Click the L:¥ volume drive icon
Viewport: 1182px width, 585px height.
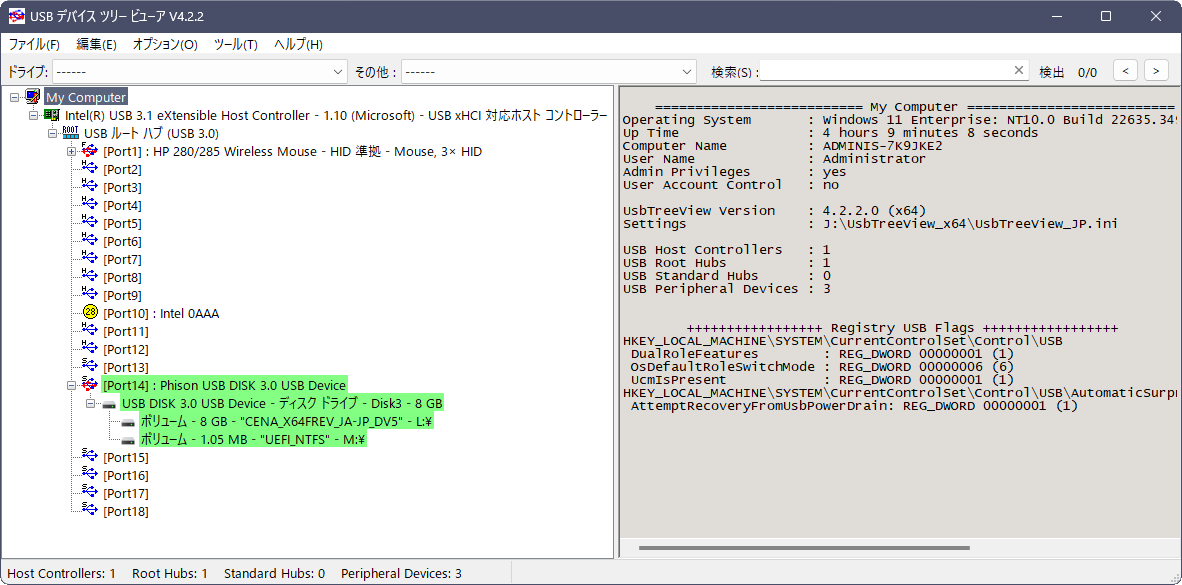[128, 422]
